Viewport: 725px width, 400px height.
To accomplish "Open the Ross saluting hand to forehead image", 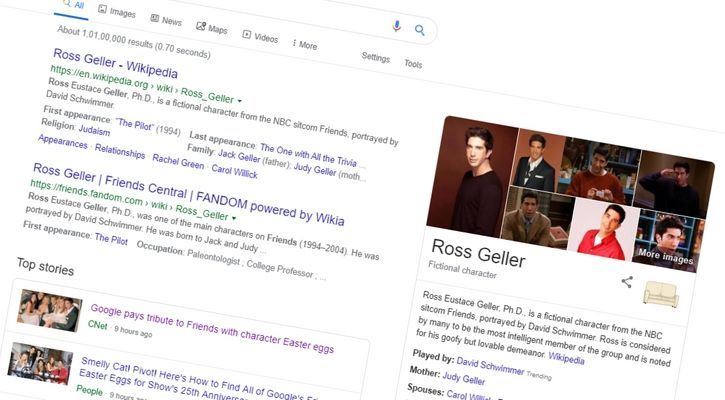I will (x=674, y=185).
